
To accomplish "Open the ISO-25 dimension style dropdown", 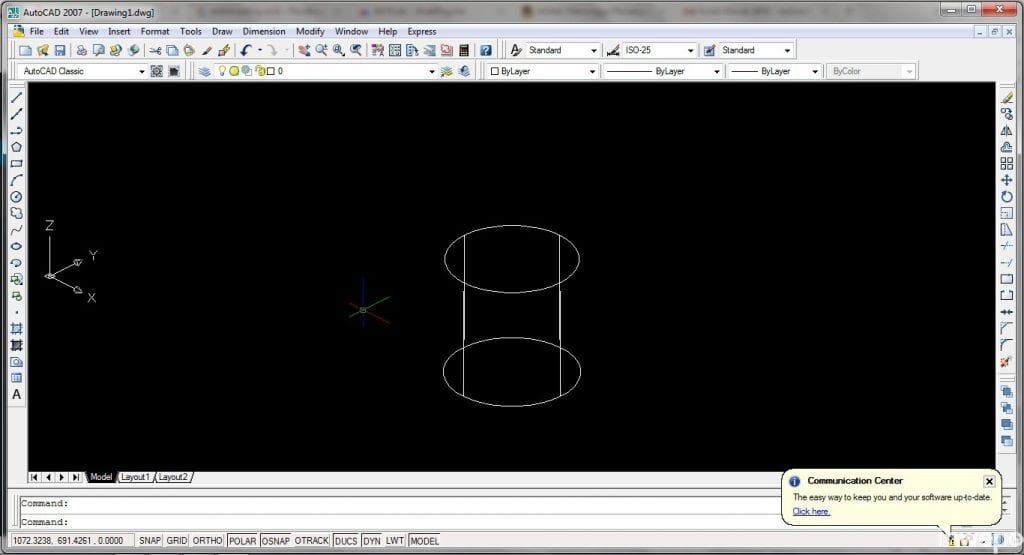I will point(690,50).
